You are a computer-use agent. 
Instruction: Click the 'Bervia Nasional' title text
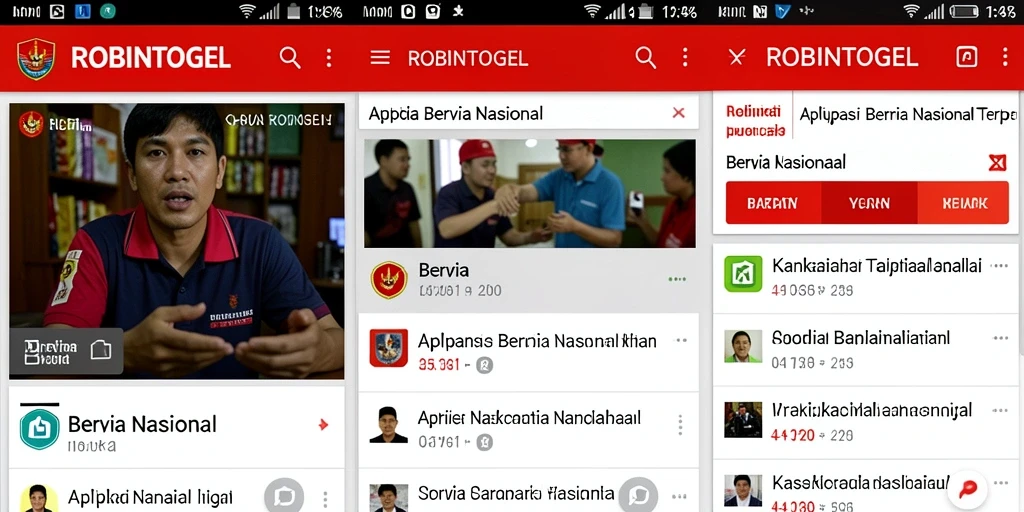click(142, 424)
